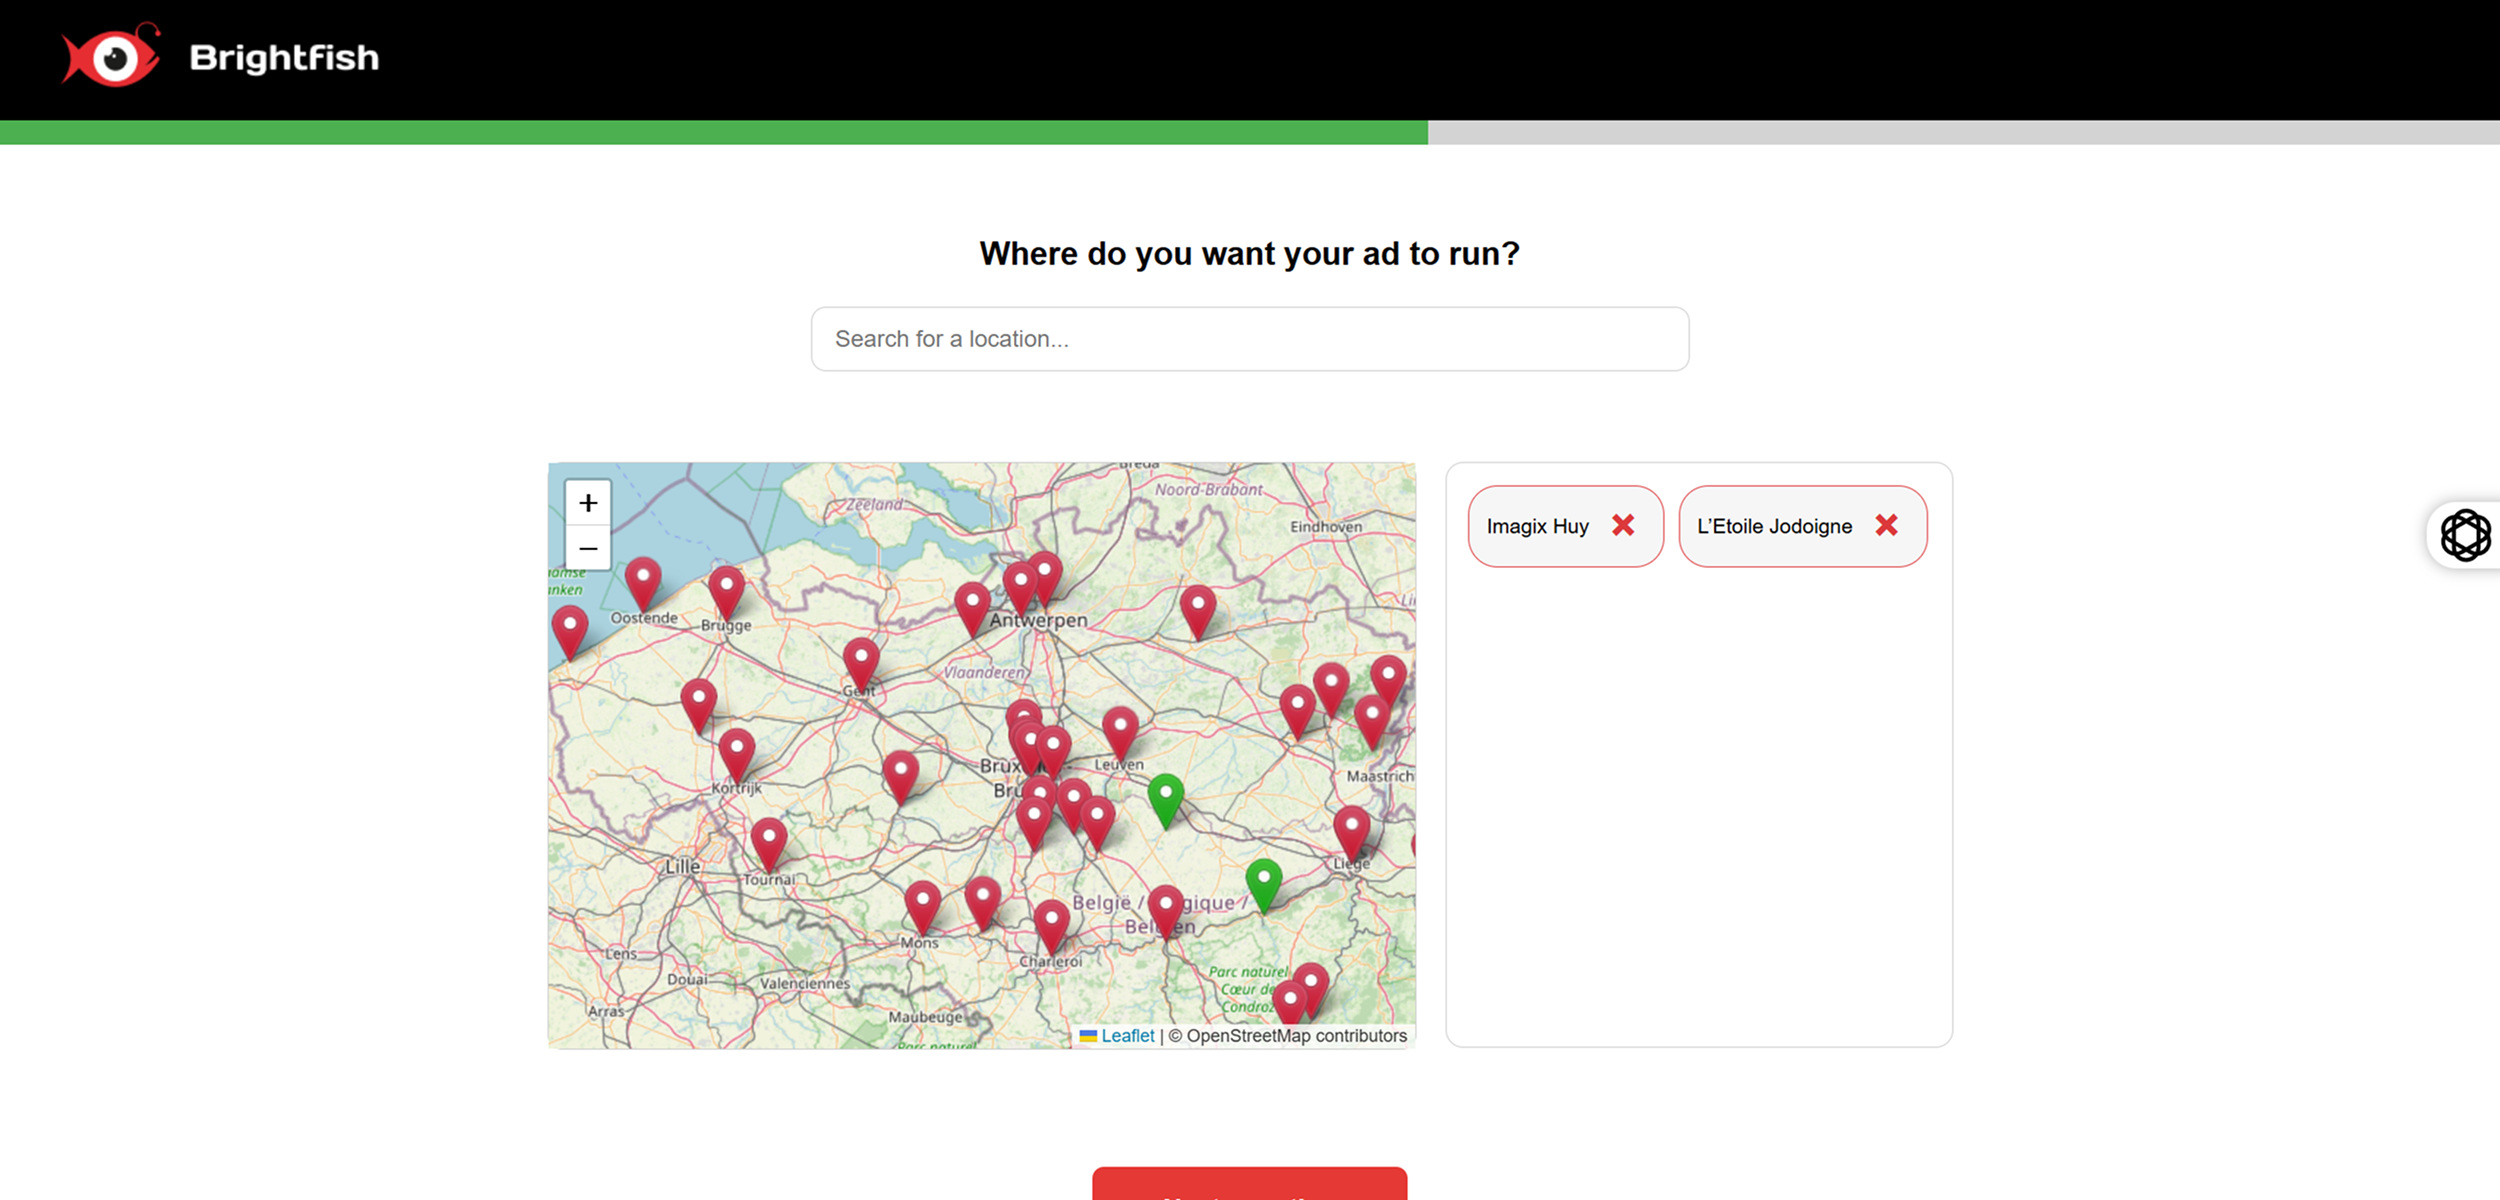Focus the 'Search for a location...' field

click(1250, 339)
